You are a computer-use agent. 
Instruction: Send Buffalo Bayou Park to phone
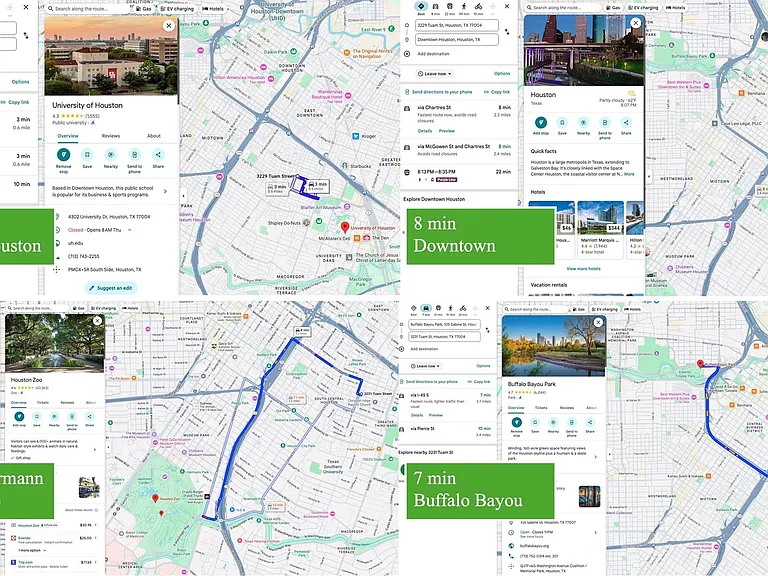click(572, 422)
